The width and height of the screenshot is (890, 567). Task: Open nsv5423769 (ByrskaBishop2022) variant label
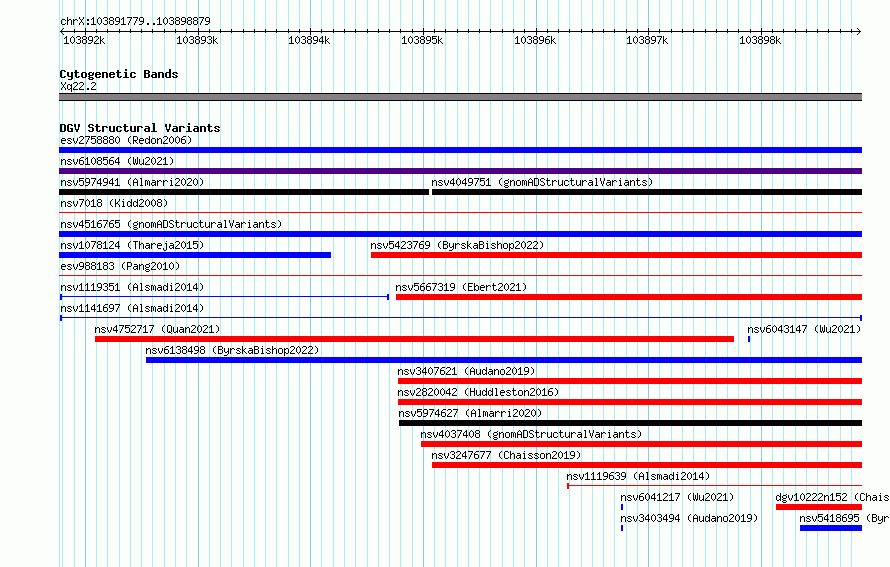point(457,245)
